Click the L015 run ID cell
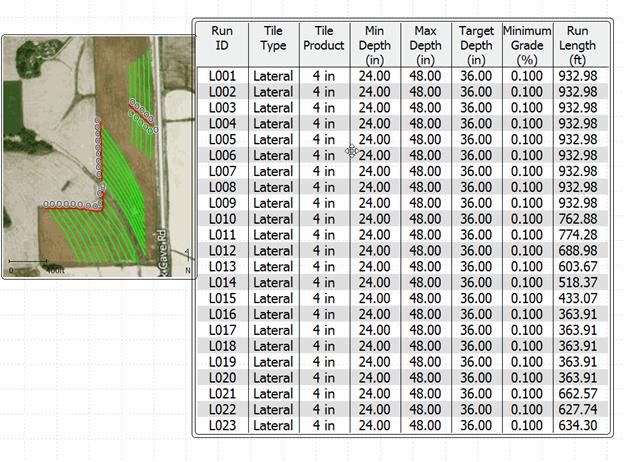This screenshot has width=624, height=462. [222, 298]
